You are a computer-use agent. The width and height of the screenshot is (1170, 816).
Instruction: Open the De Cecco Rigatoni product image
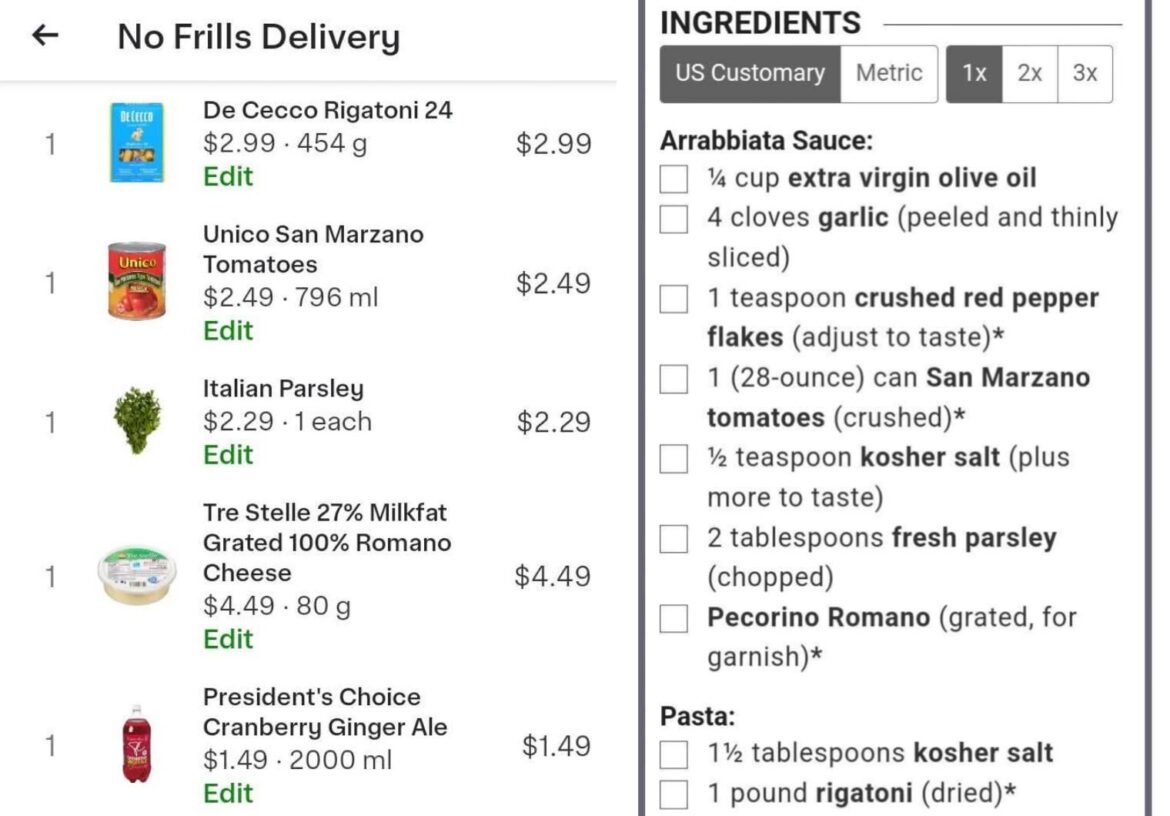(x=136, y=143)
